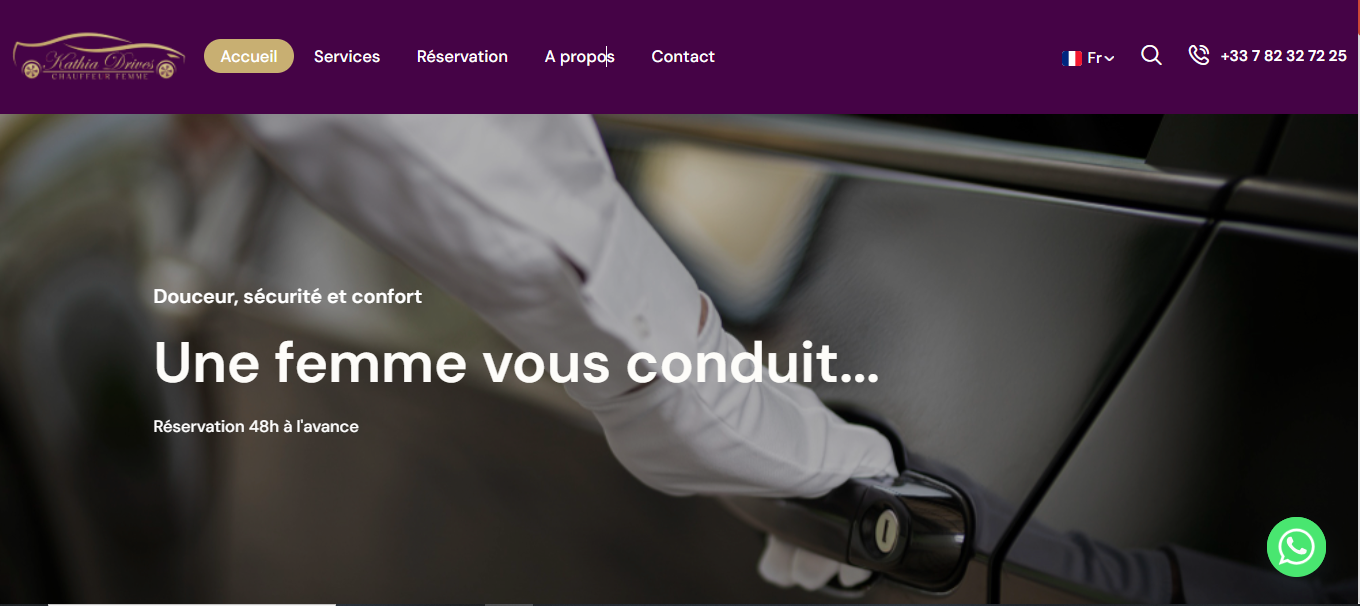Click the heading Une femme vous conduit
This screenshot has width=1360, height=606.
click(516, 362)
